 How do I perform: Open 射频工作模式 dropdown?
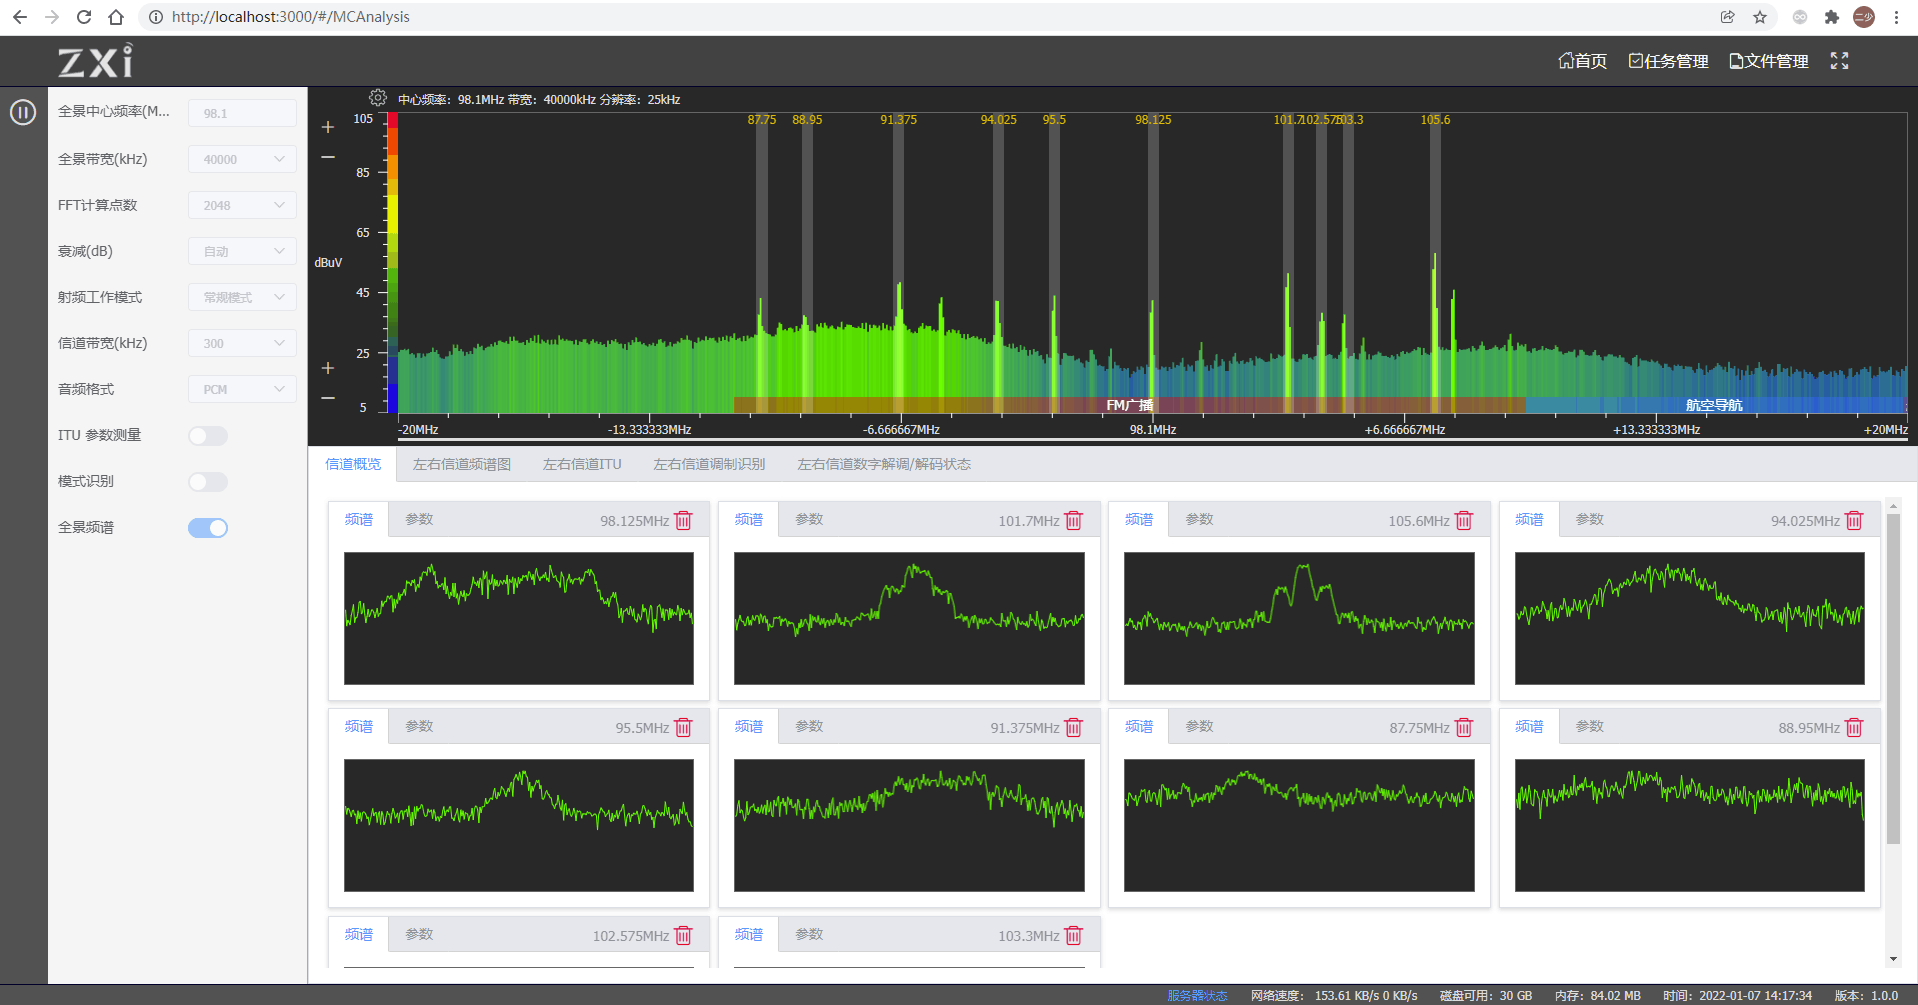pyautogui.click(x=242, y=297)
